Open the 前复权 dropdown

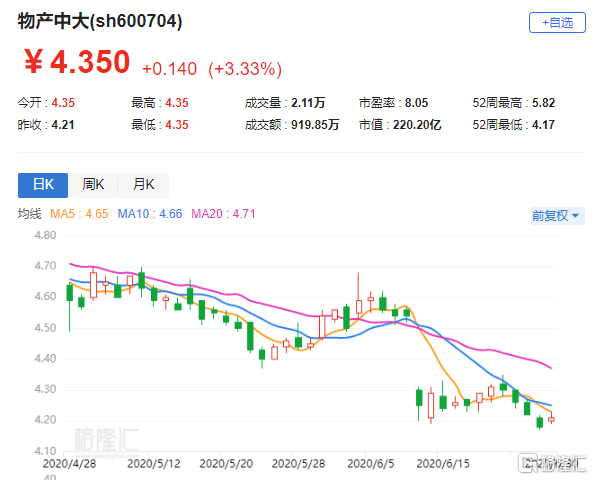point(557,216)
